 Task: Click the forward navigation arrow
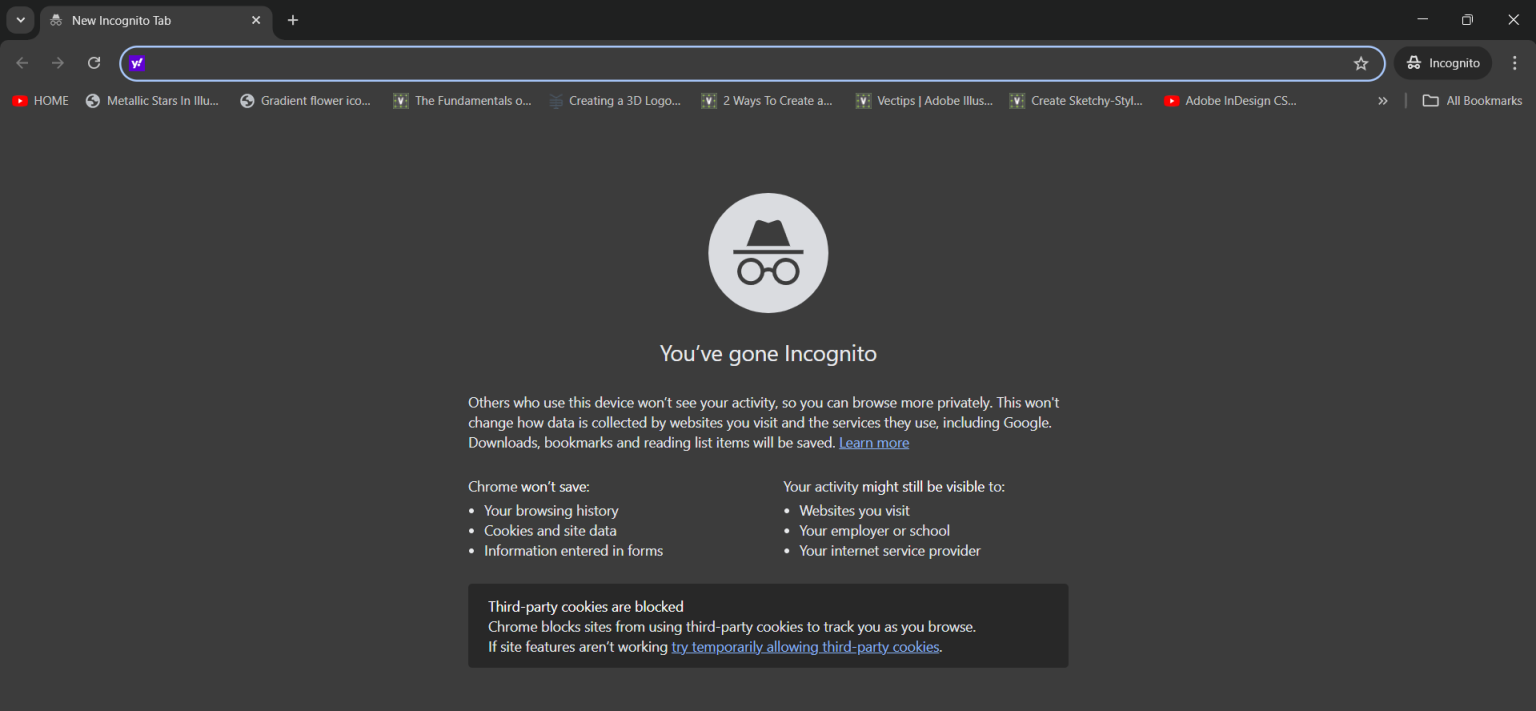58,63
